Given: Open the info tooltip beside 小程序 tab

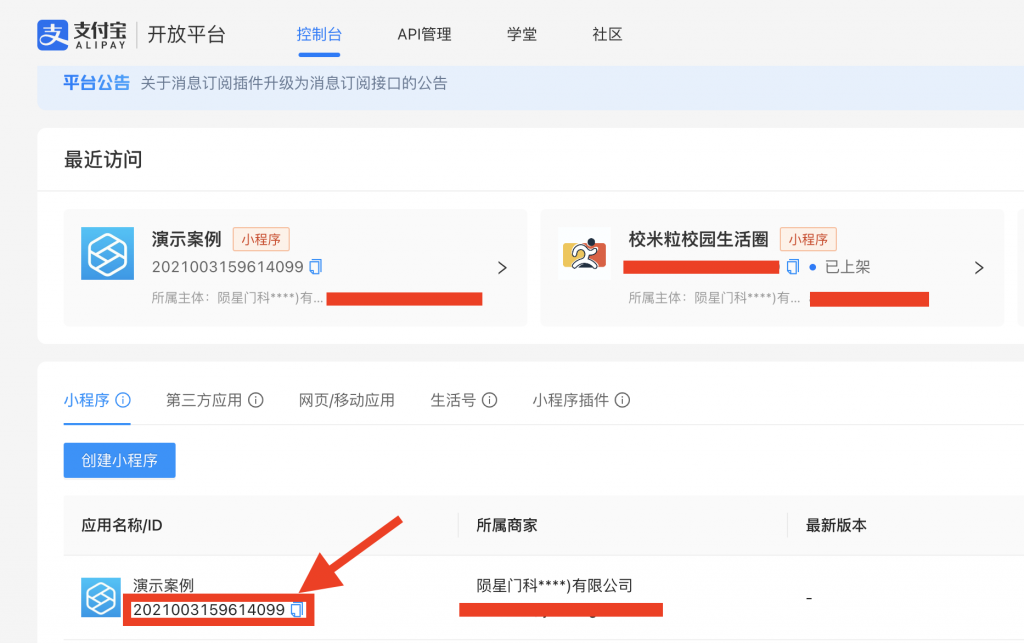Looking at the screenshot, I should click(x=122, y=399).
